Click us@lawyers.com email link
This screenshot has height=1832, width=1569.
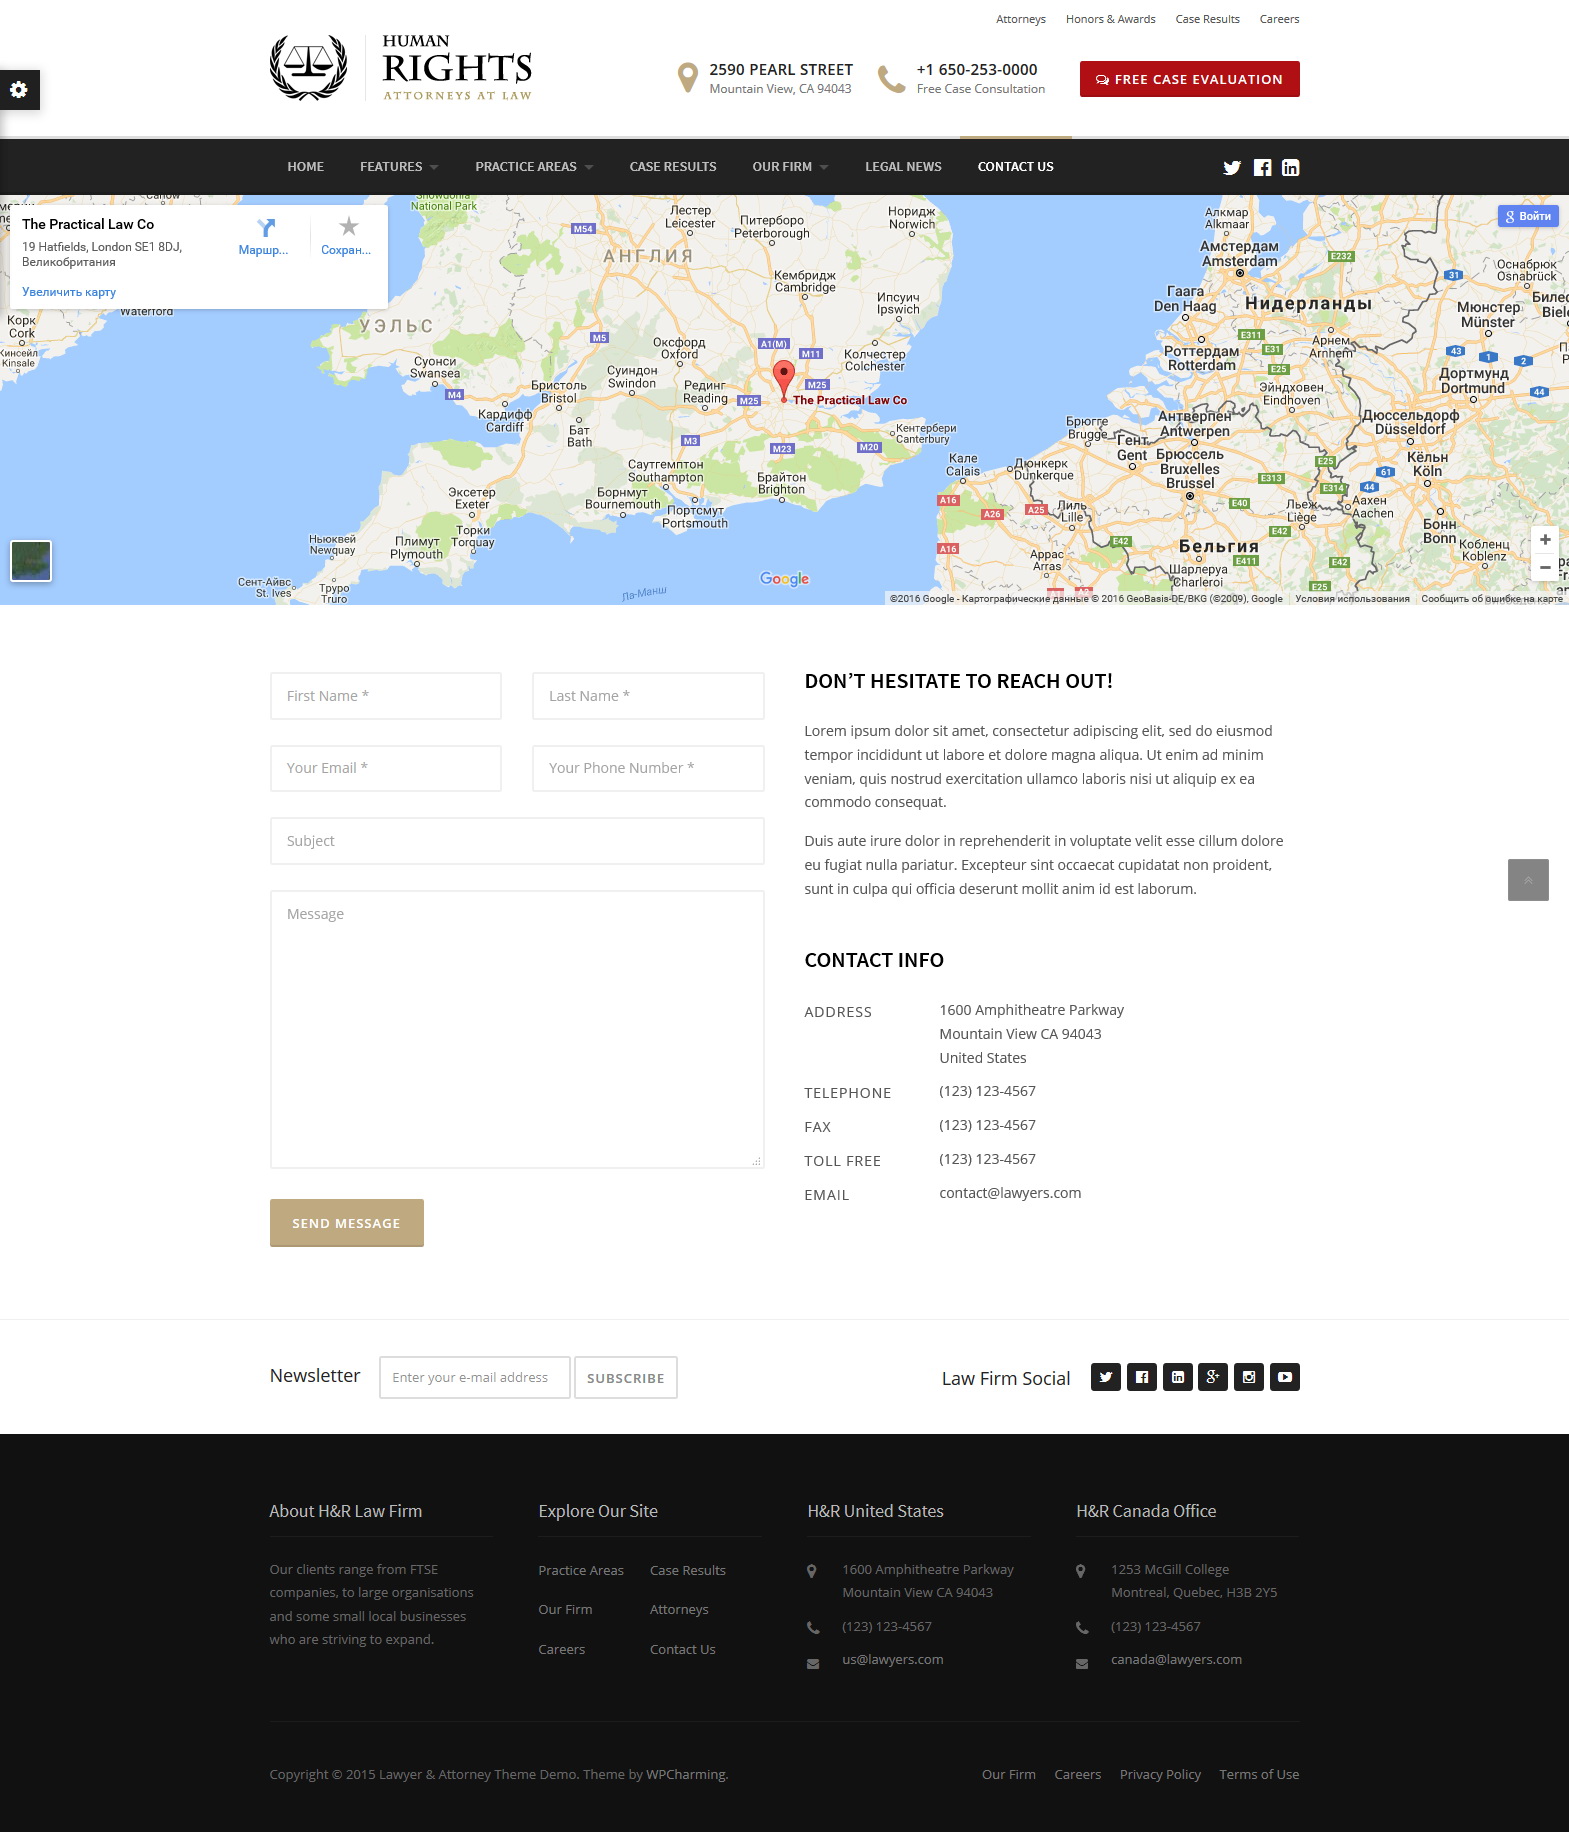(x=893, y=1659)
